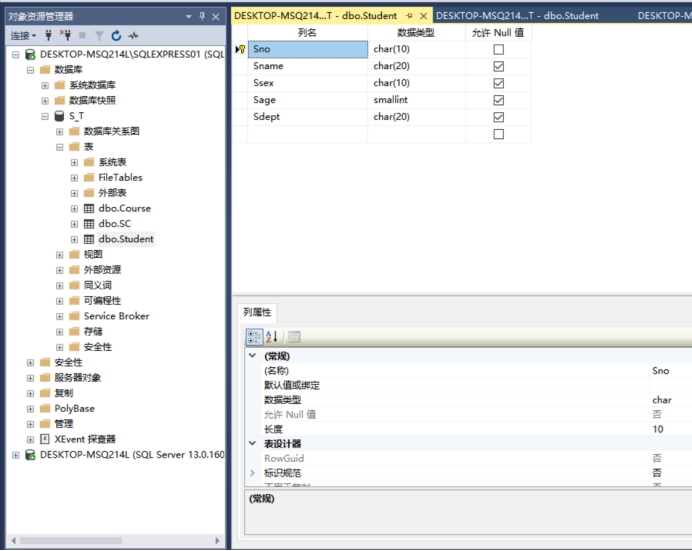The image size is (692, 551).
Task: Open the 连接 dropdown in Object Explorer
Action: coord(23,36)
